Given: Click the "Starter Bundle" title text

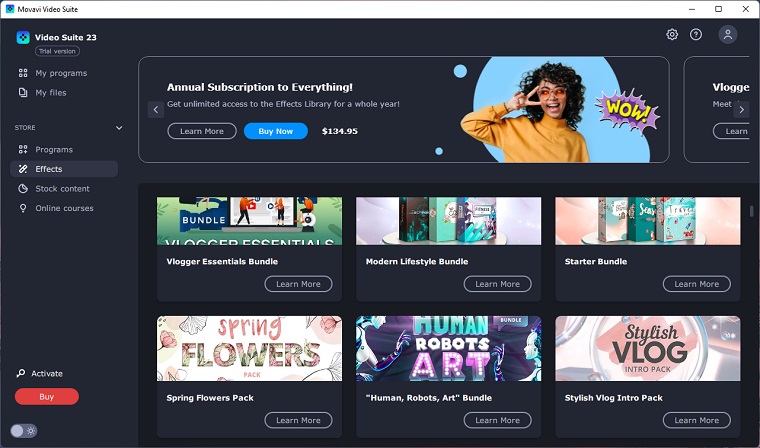Looking at the screenshot, I should click(596, 261).
